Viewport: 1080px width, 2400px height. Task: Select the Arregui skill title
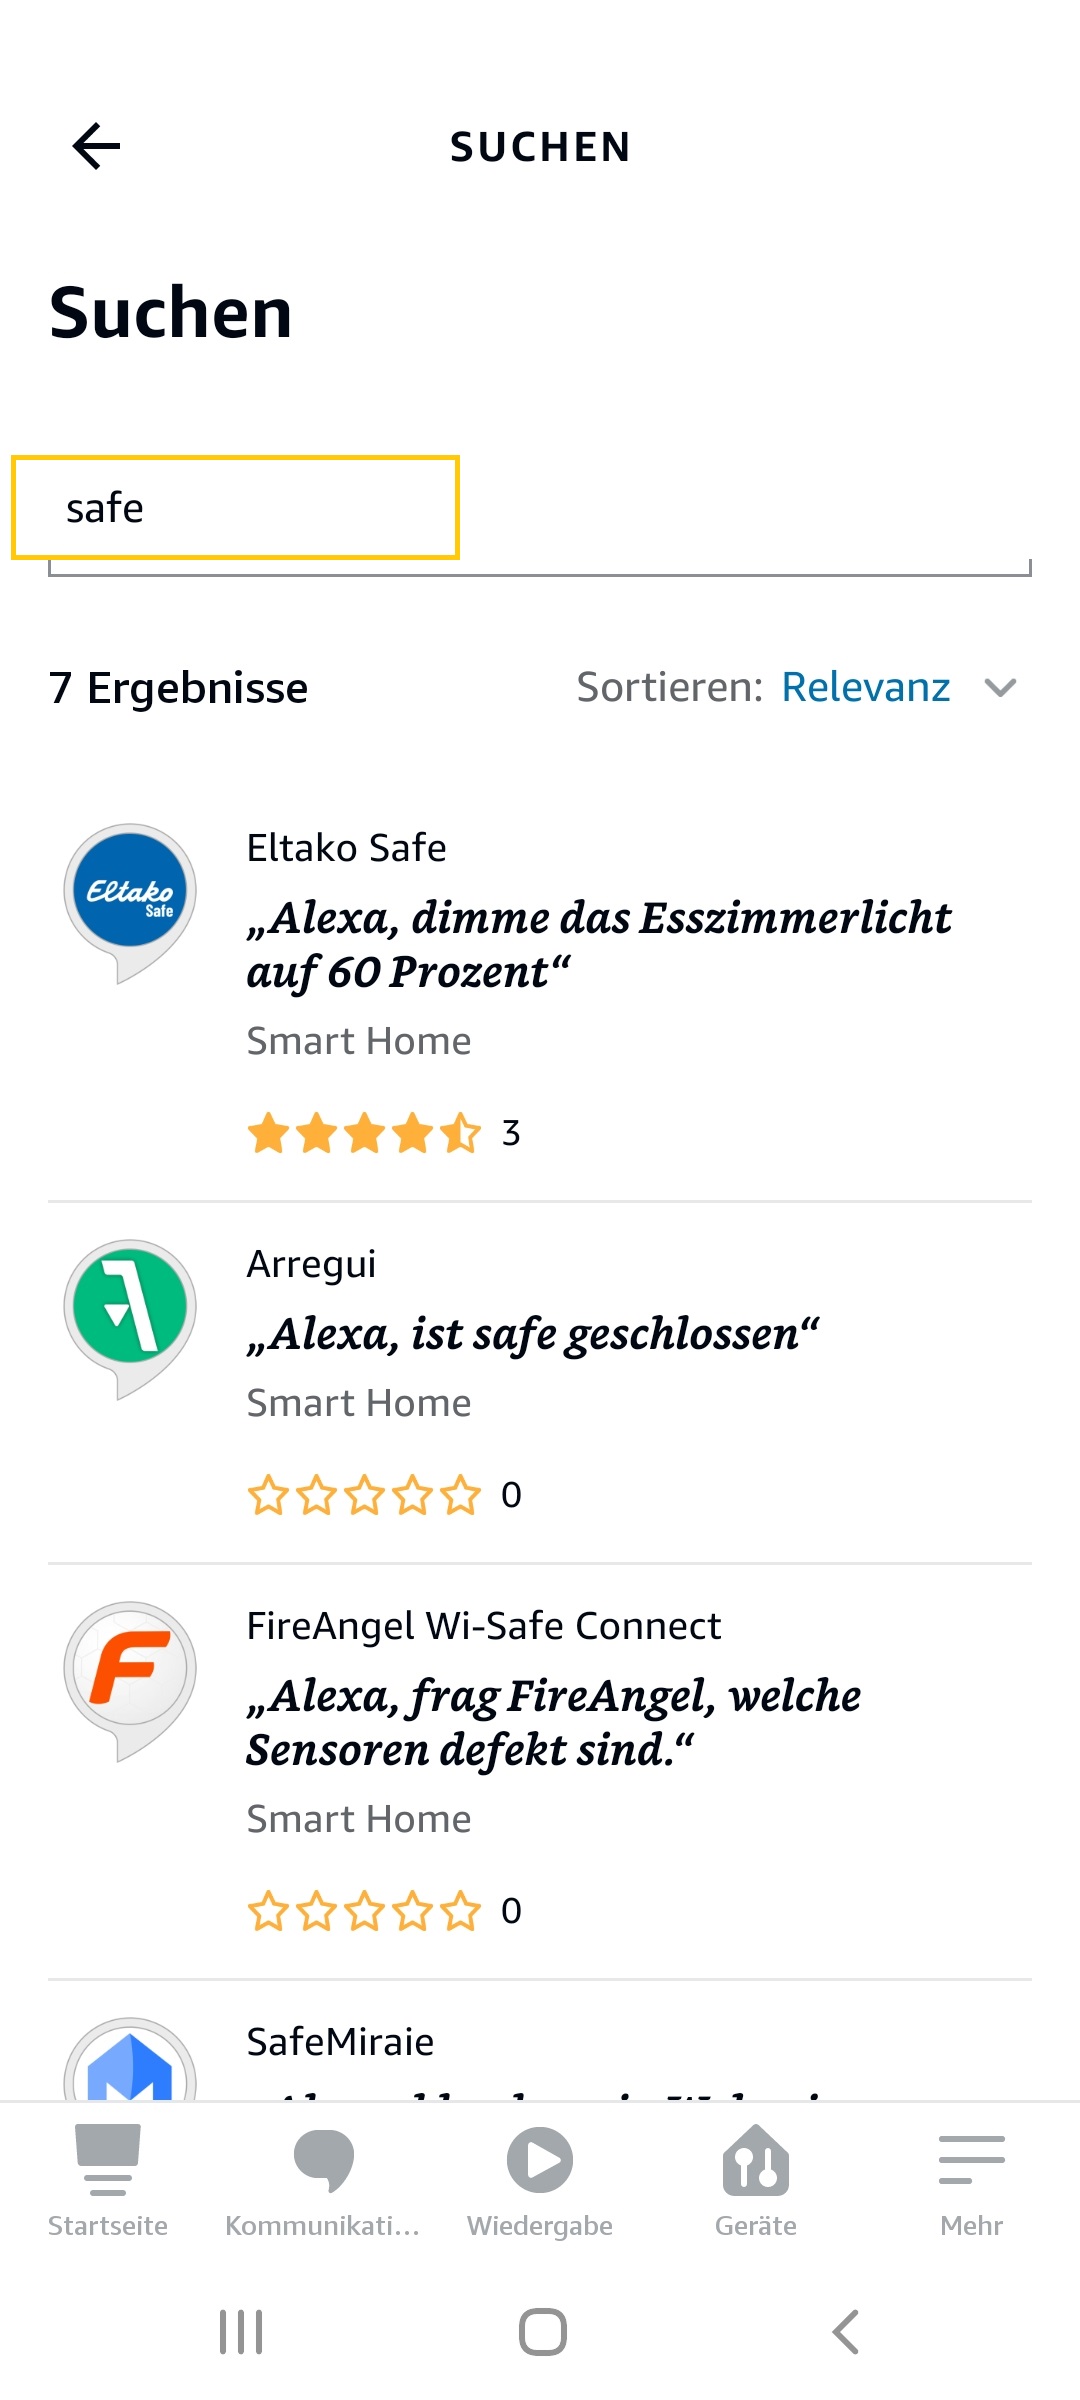tap(311, 1264)
